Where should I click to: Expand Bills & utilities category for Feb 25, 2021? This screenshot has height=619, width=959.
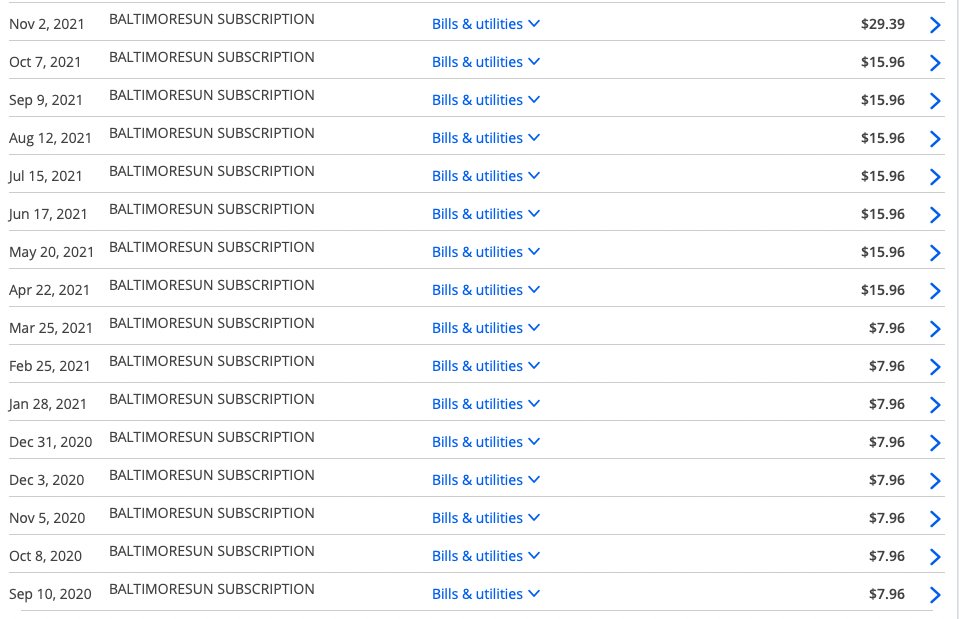[486, 366]
